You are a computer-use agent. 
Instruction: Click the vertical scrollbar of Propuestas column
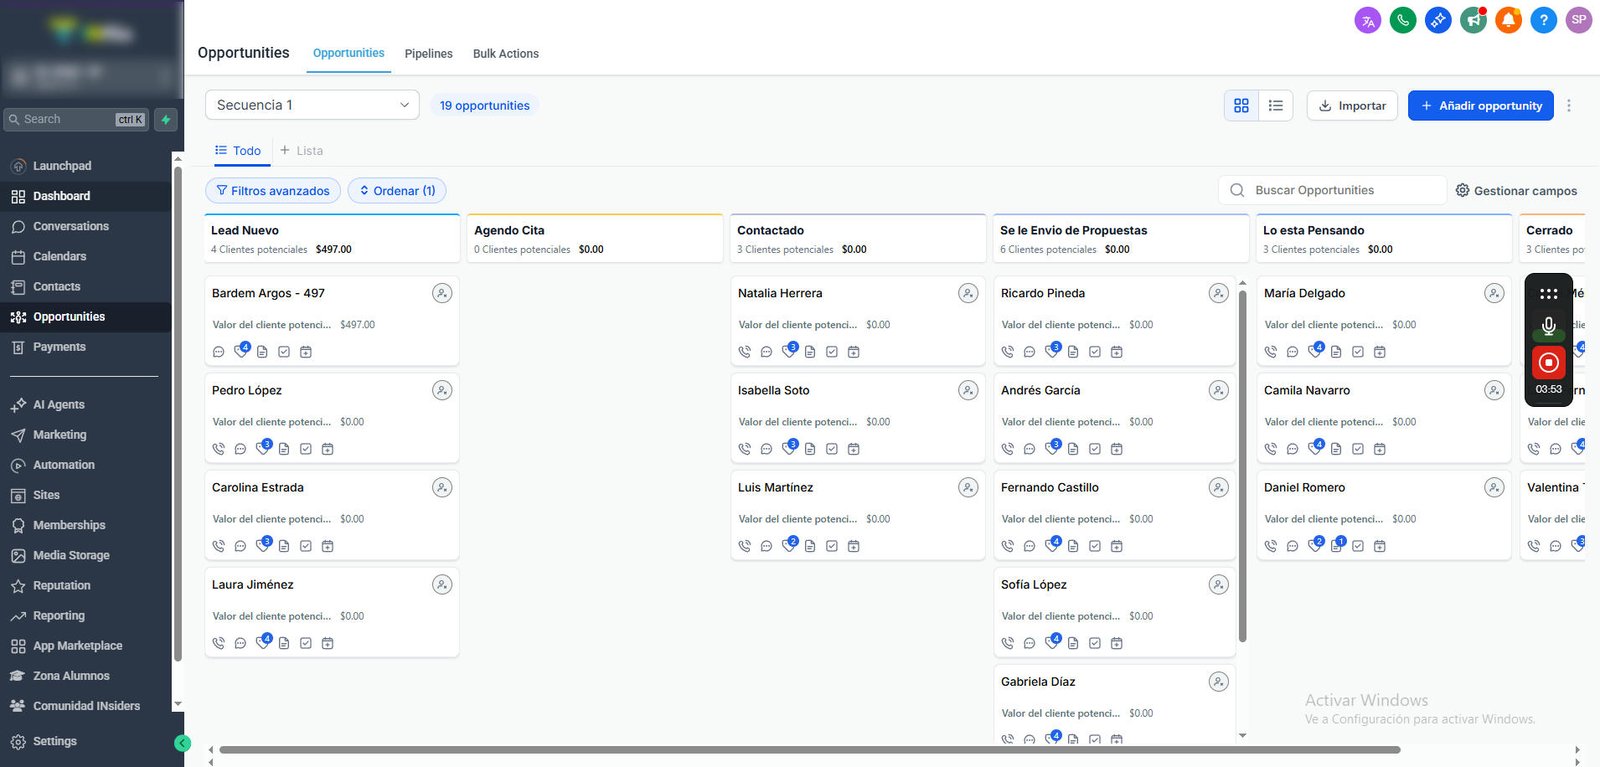[x=1243, y=465]
